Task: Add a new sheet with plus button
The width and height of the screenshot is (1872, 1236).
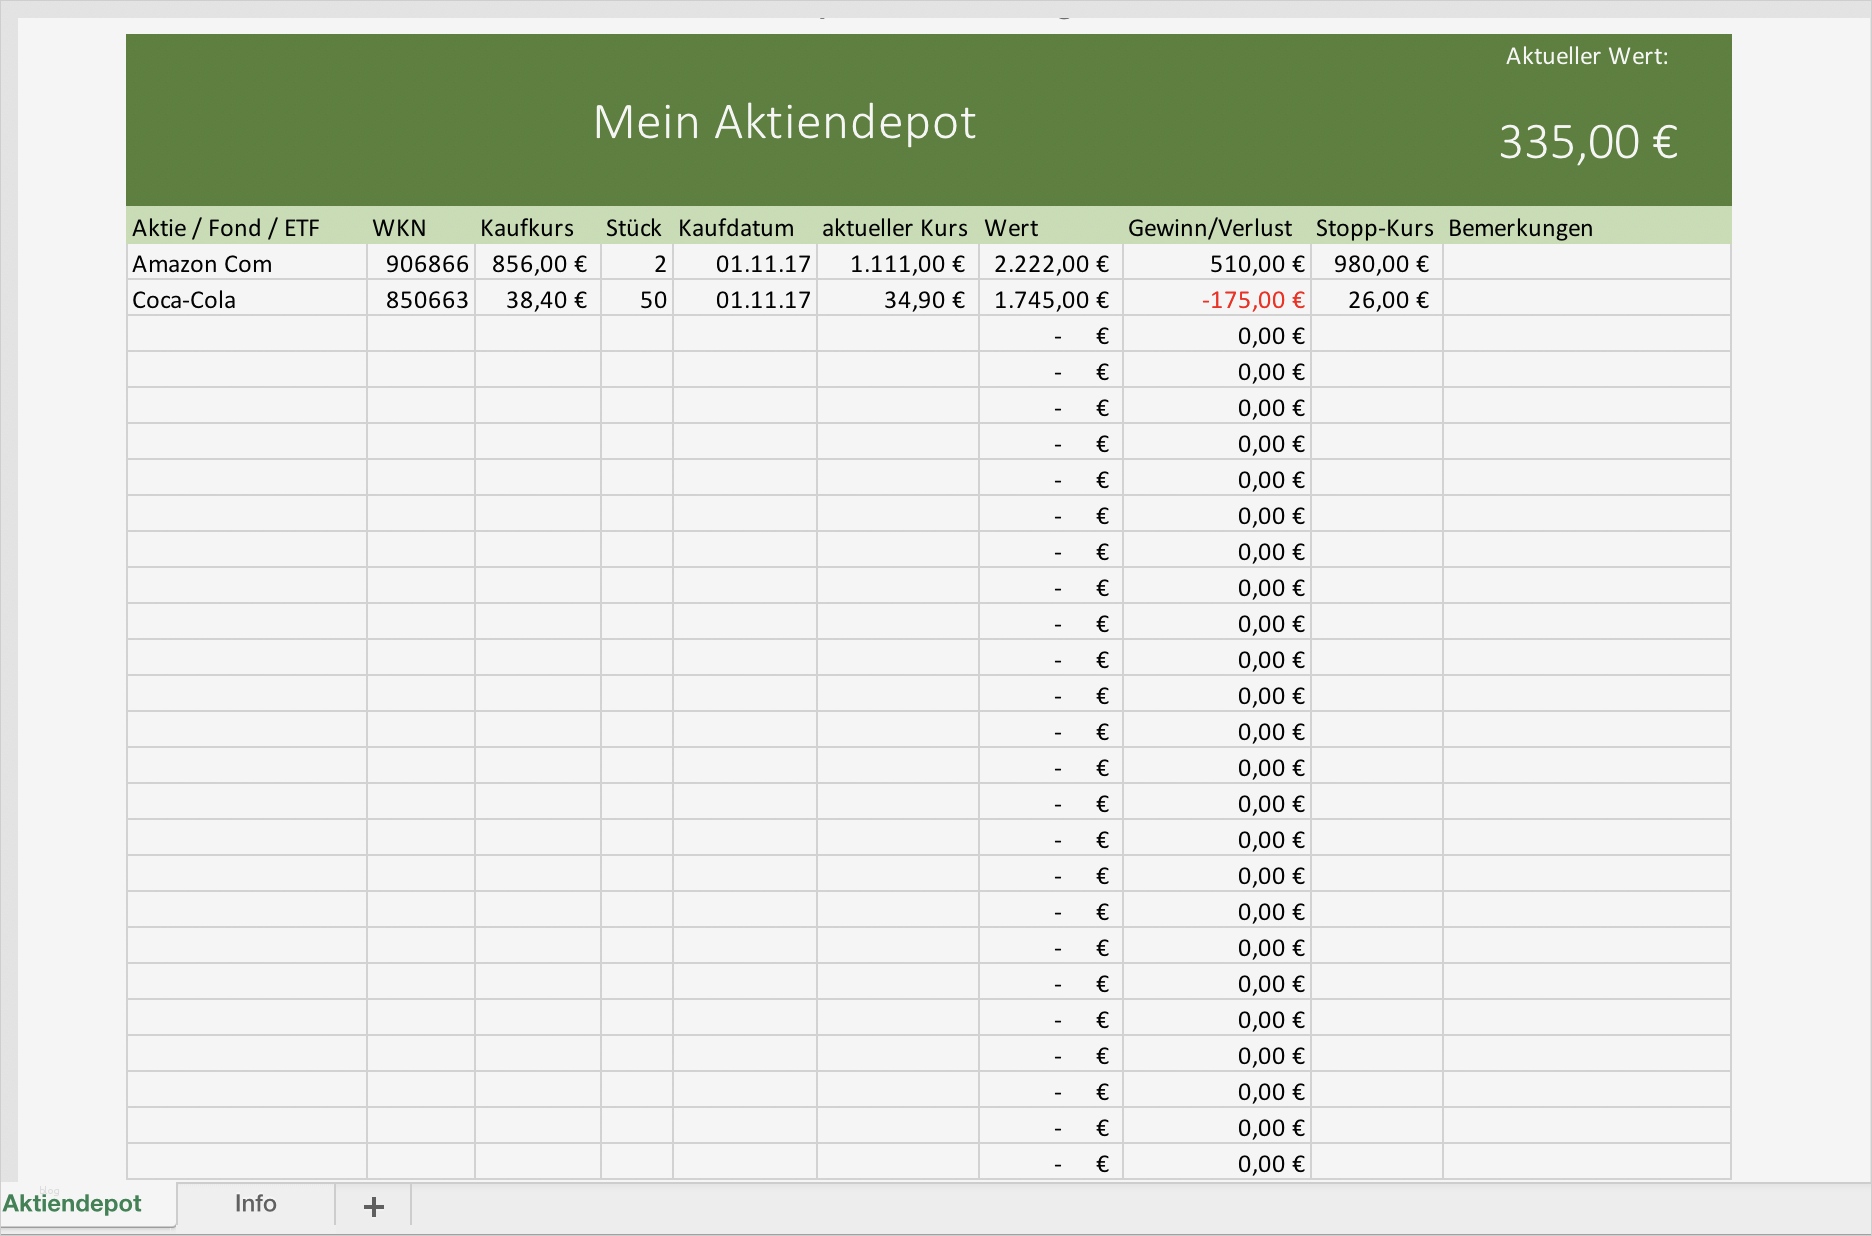Action: pos(374,1206)
